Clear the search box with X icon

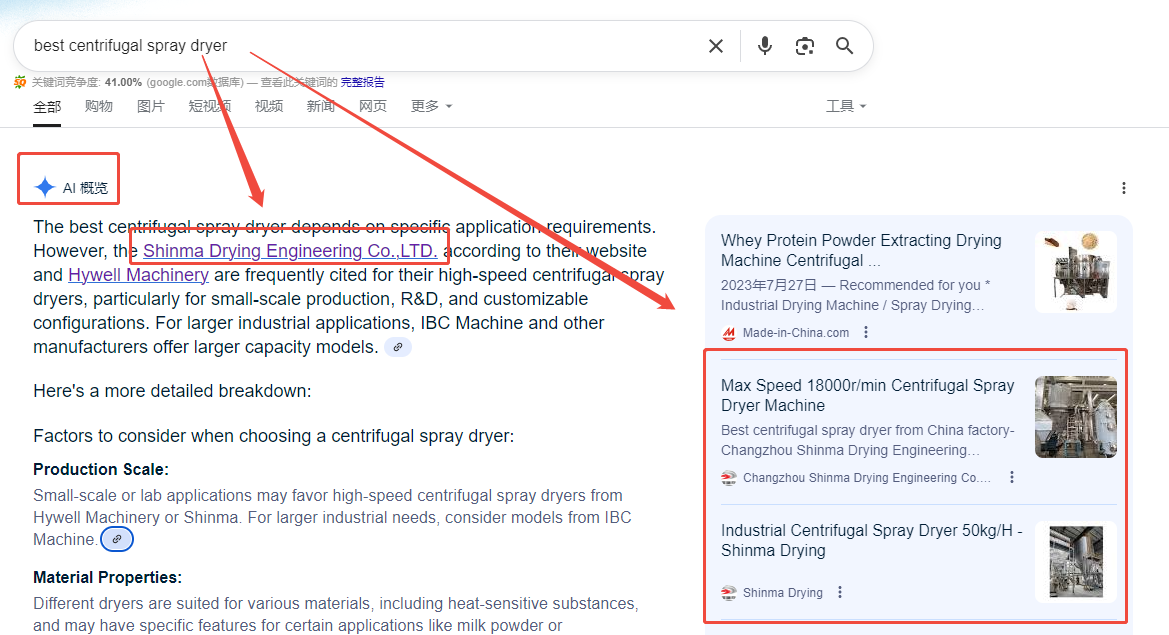[716, 46]
